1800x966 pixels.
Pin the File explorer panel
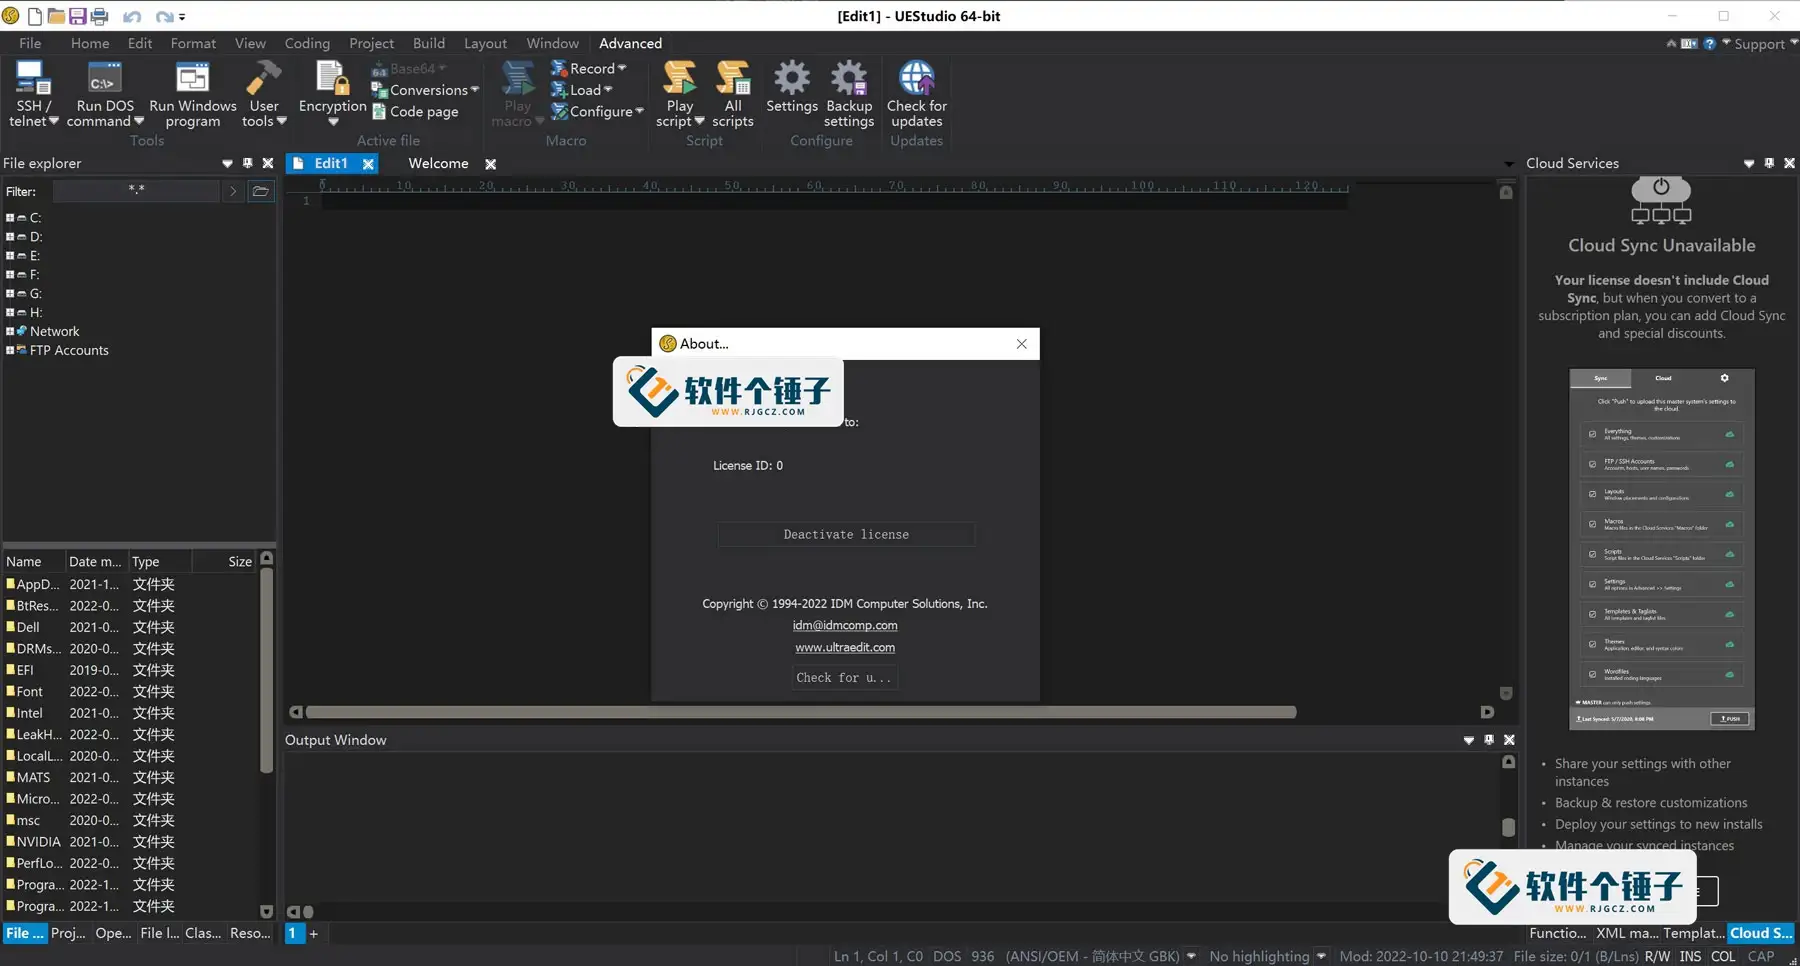[248, 163]
